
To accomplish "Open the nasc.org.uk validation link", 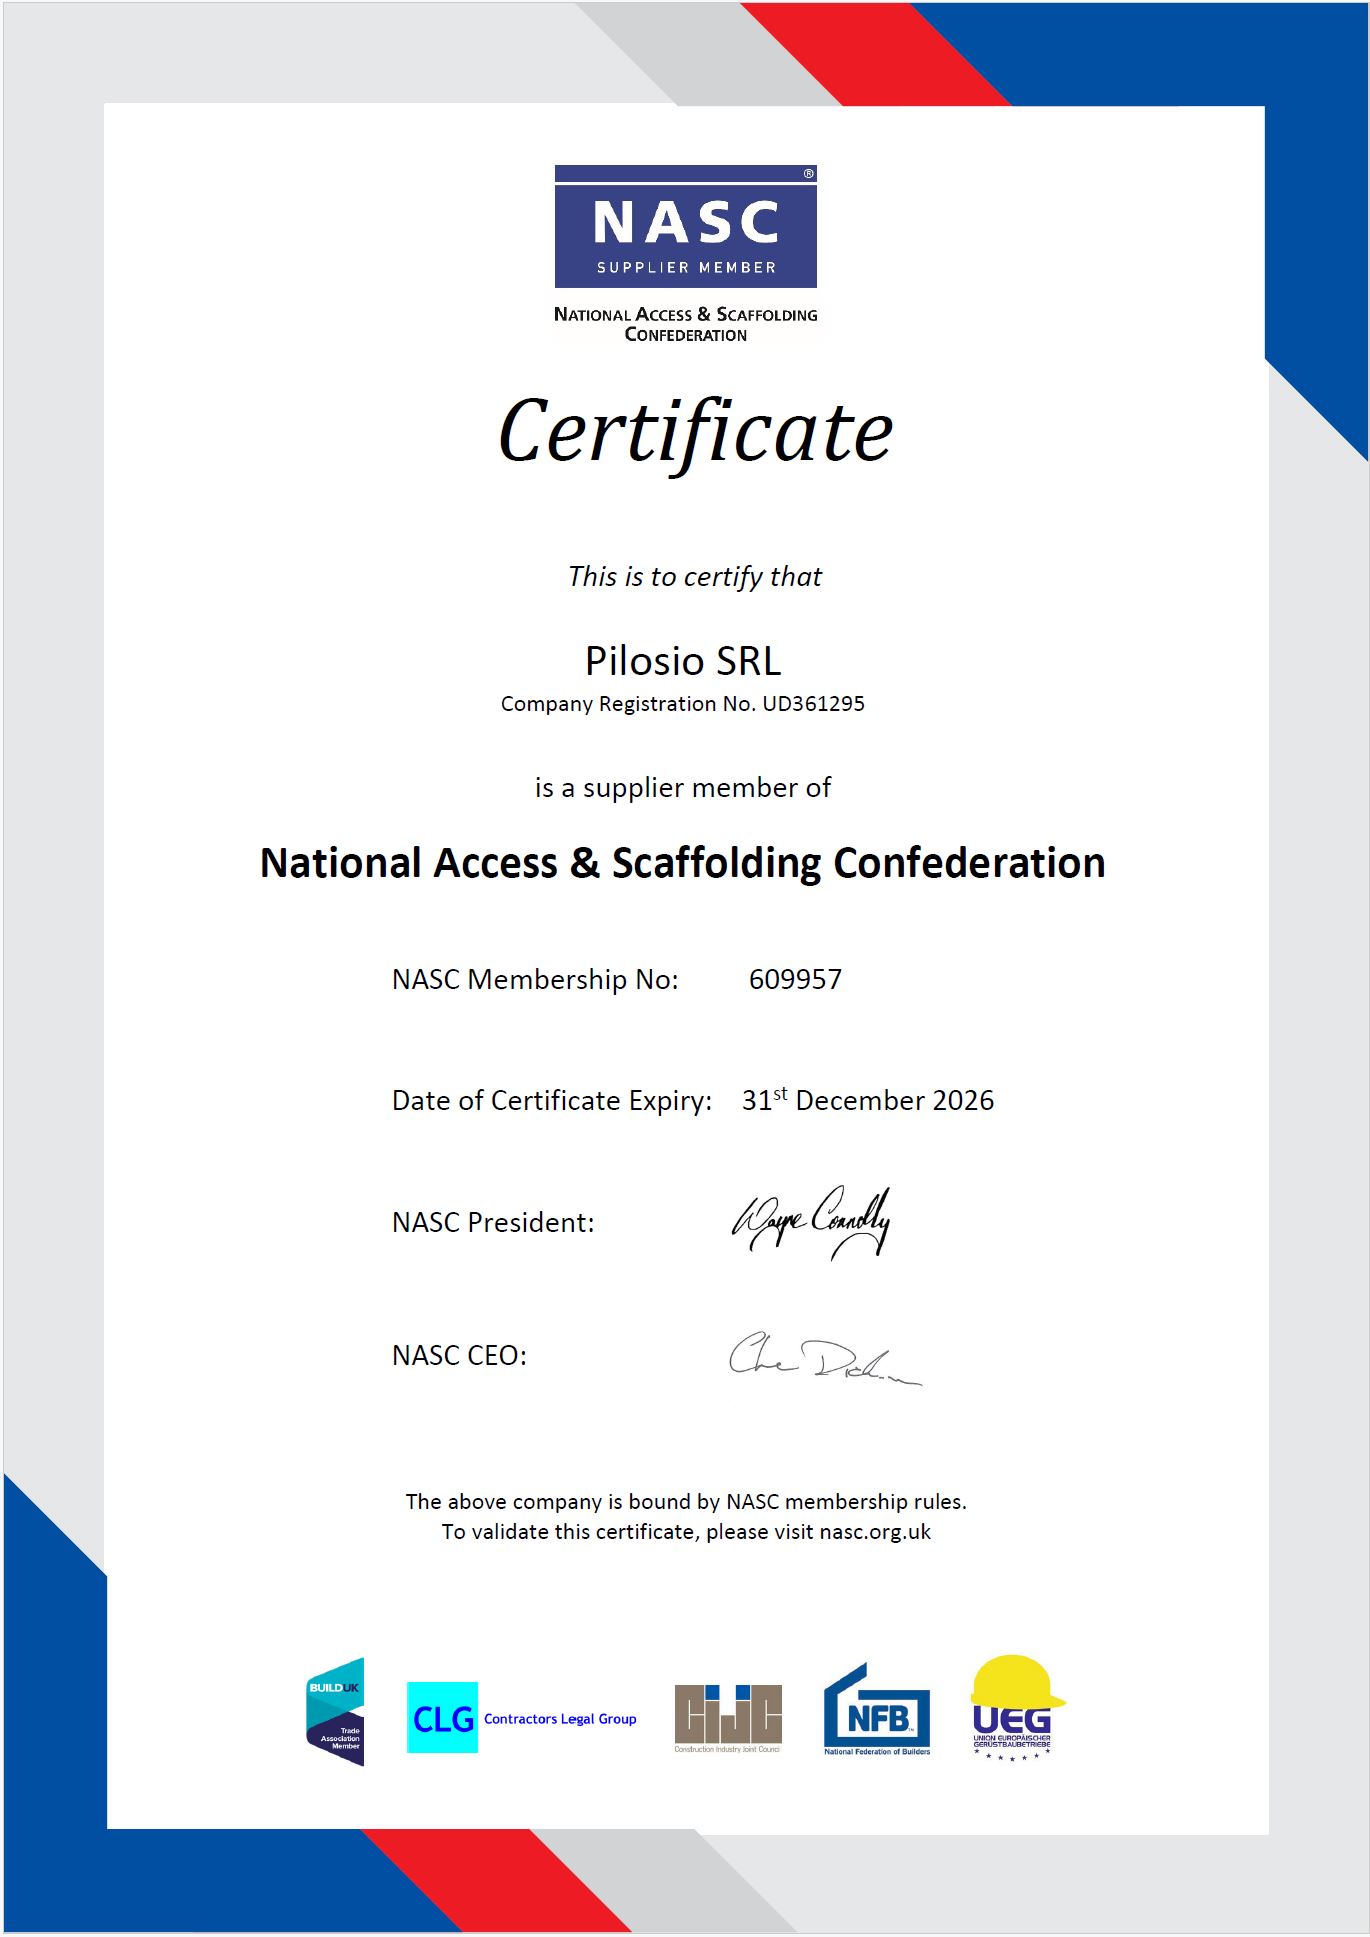I will click(875, 1532).
